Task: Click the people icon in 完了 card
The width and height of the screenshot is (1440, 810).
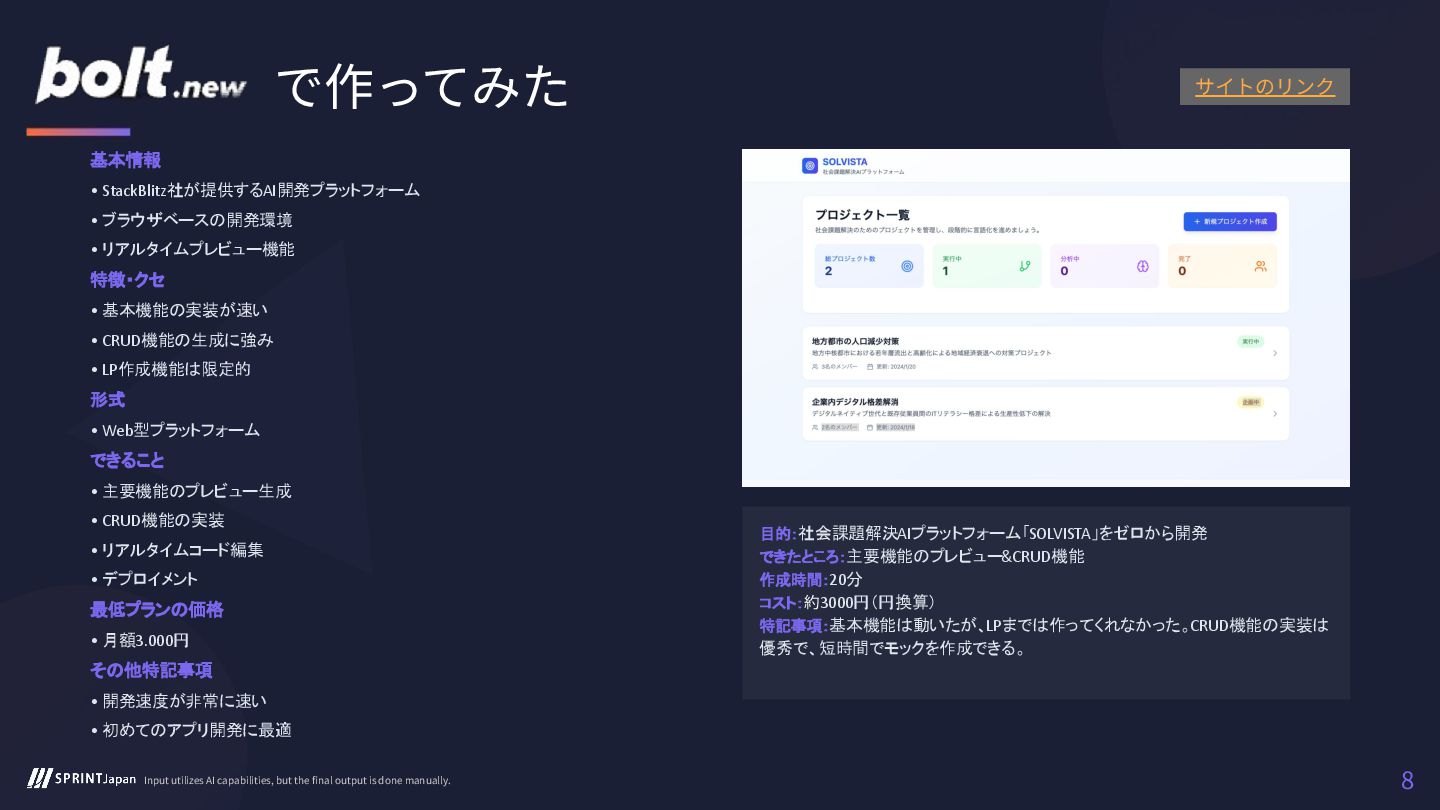Action: (1260, 266)
